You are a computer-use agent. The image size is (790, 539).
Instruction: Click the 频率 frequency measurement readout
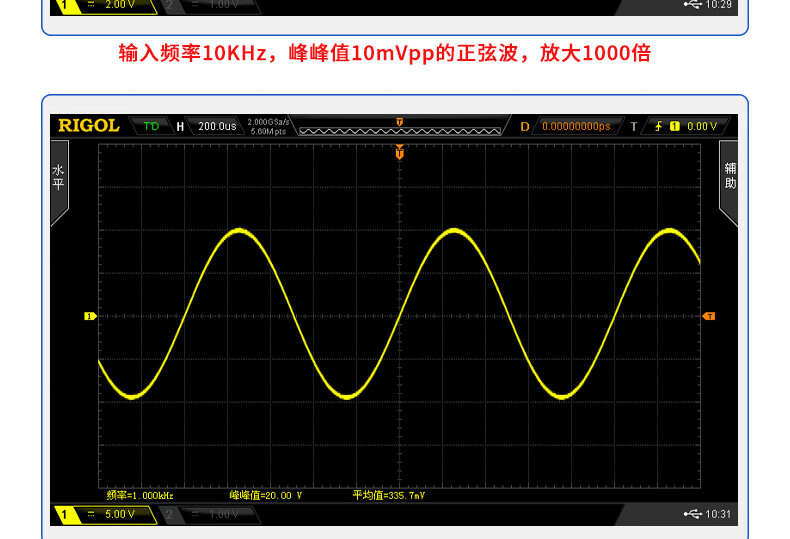tap(140, 495)
